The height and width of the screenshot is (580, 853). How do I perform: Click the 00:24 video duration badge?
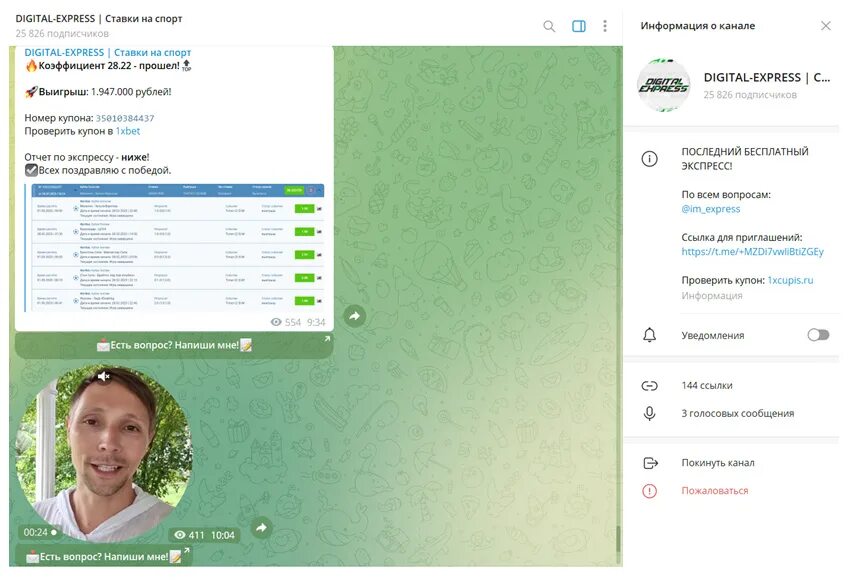[40, 532]
